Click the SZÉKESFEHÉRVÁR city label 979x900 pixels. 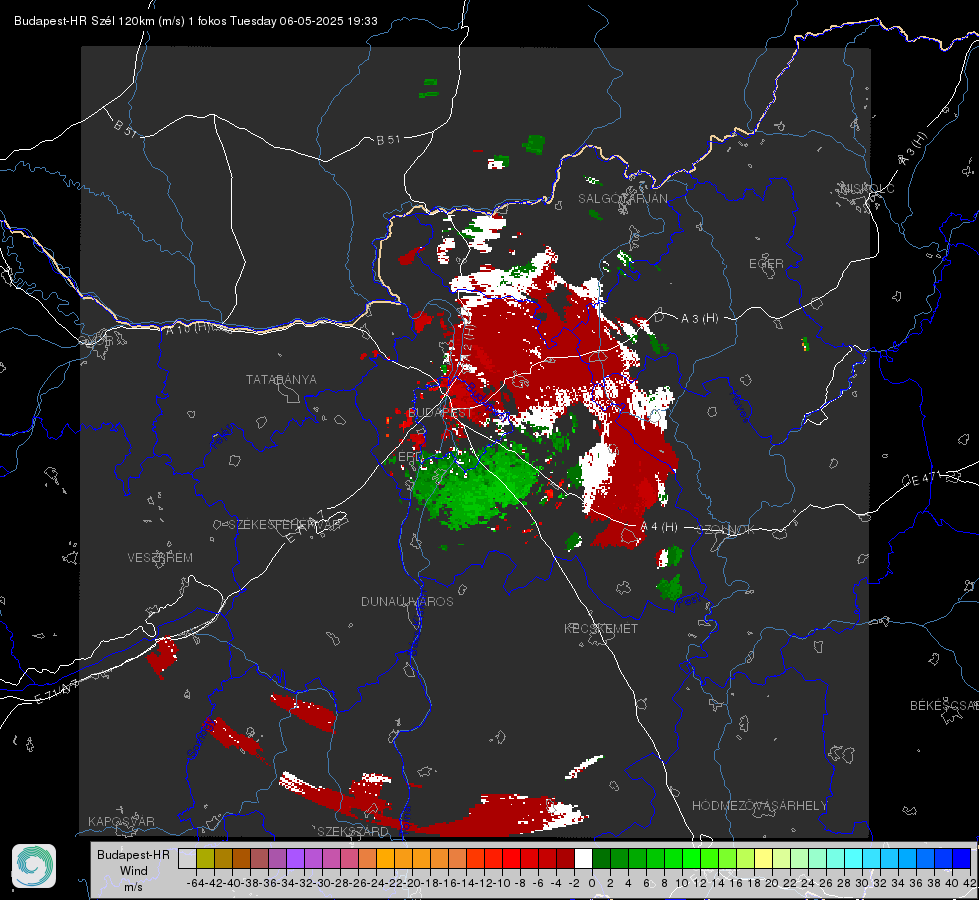(283, 525)
